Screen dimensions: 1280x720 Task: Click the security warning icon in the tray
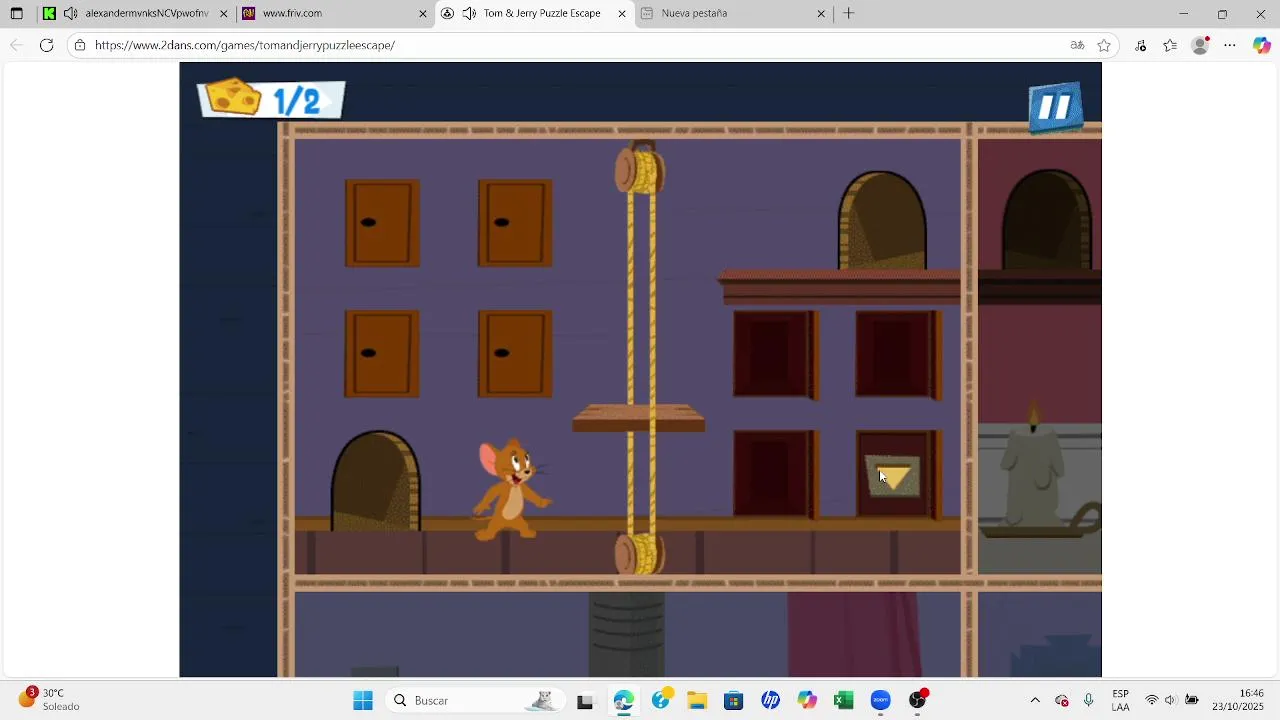(x=1062, y=700)
